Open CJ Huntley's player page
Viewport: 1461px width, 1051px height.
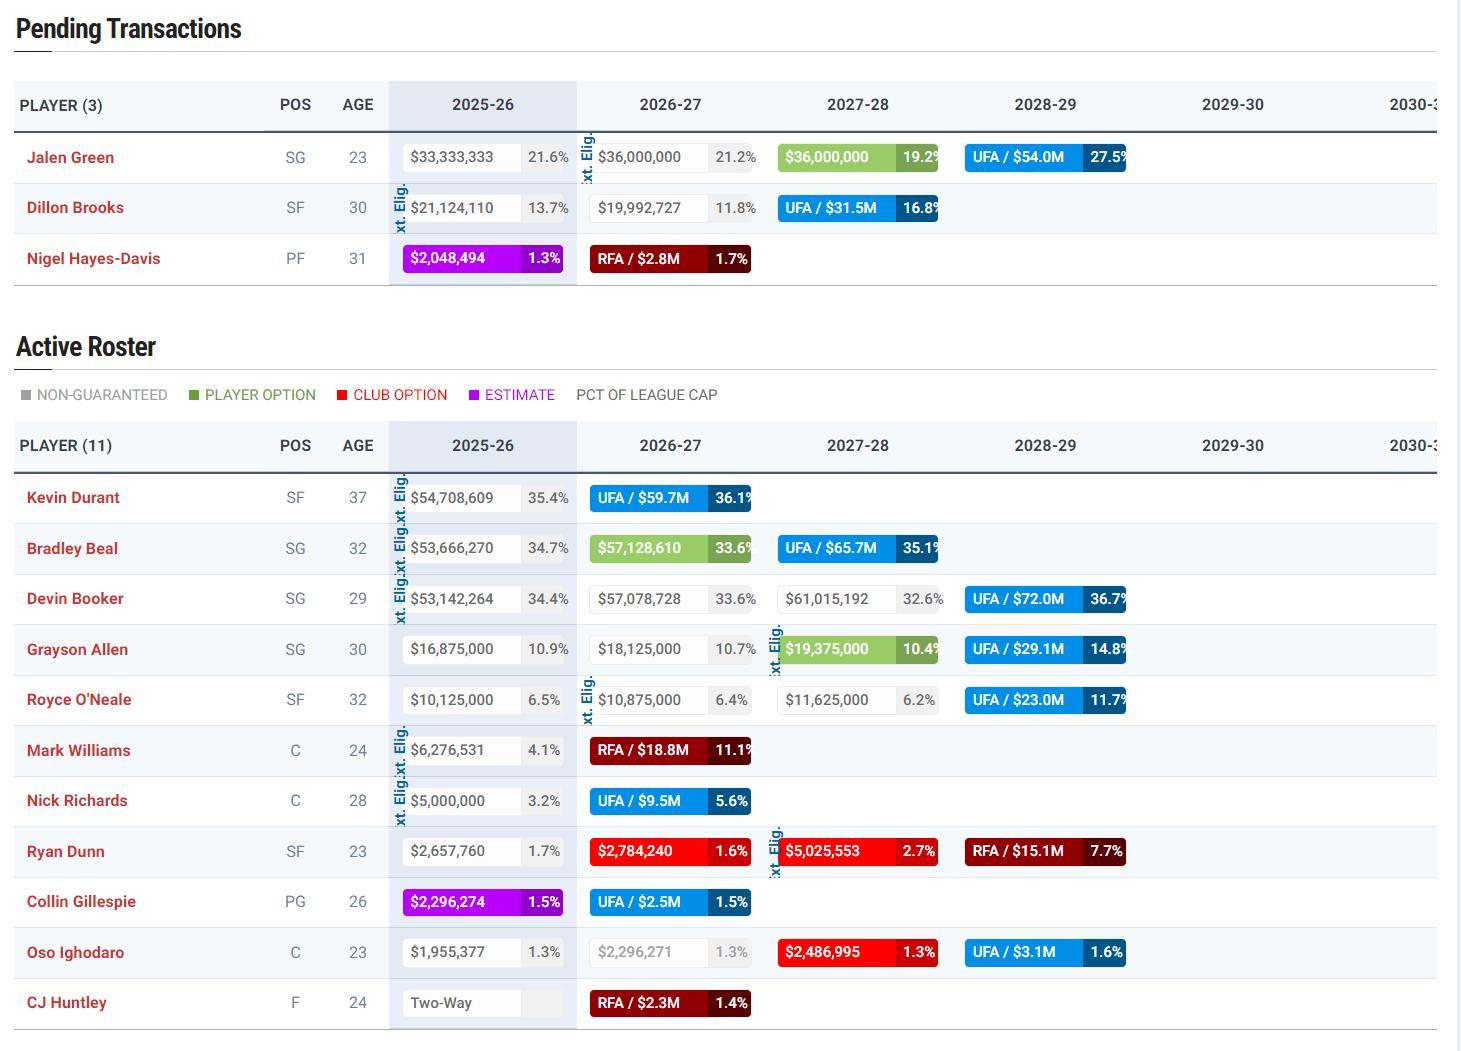click(x=66, y=1003)
